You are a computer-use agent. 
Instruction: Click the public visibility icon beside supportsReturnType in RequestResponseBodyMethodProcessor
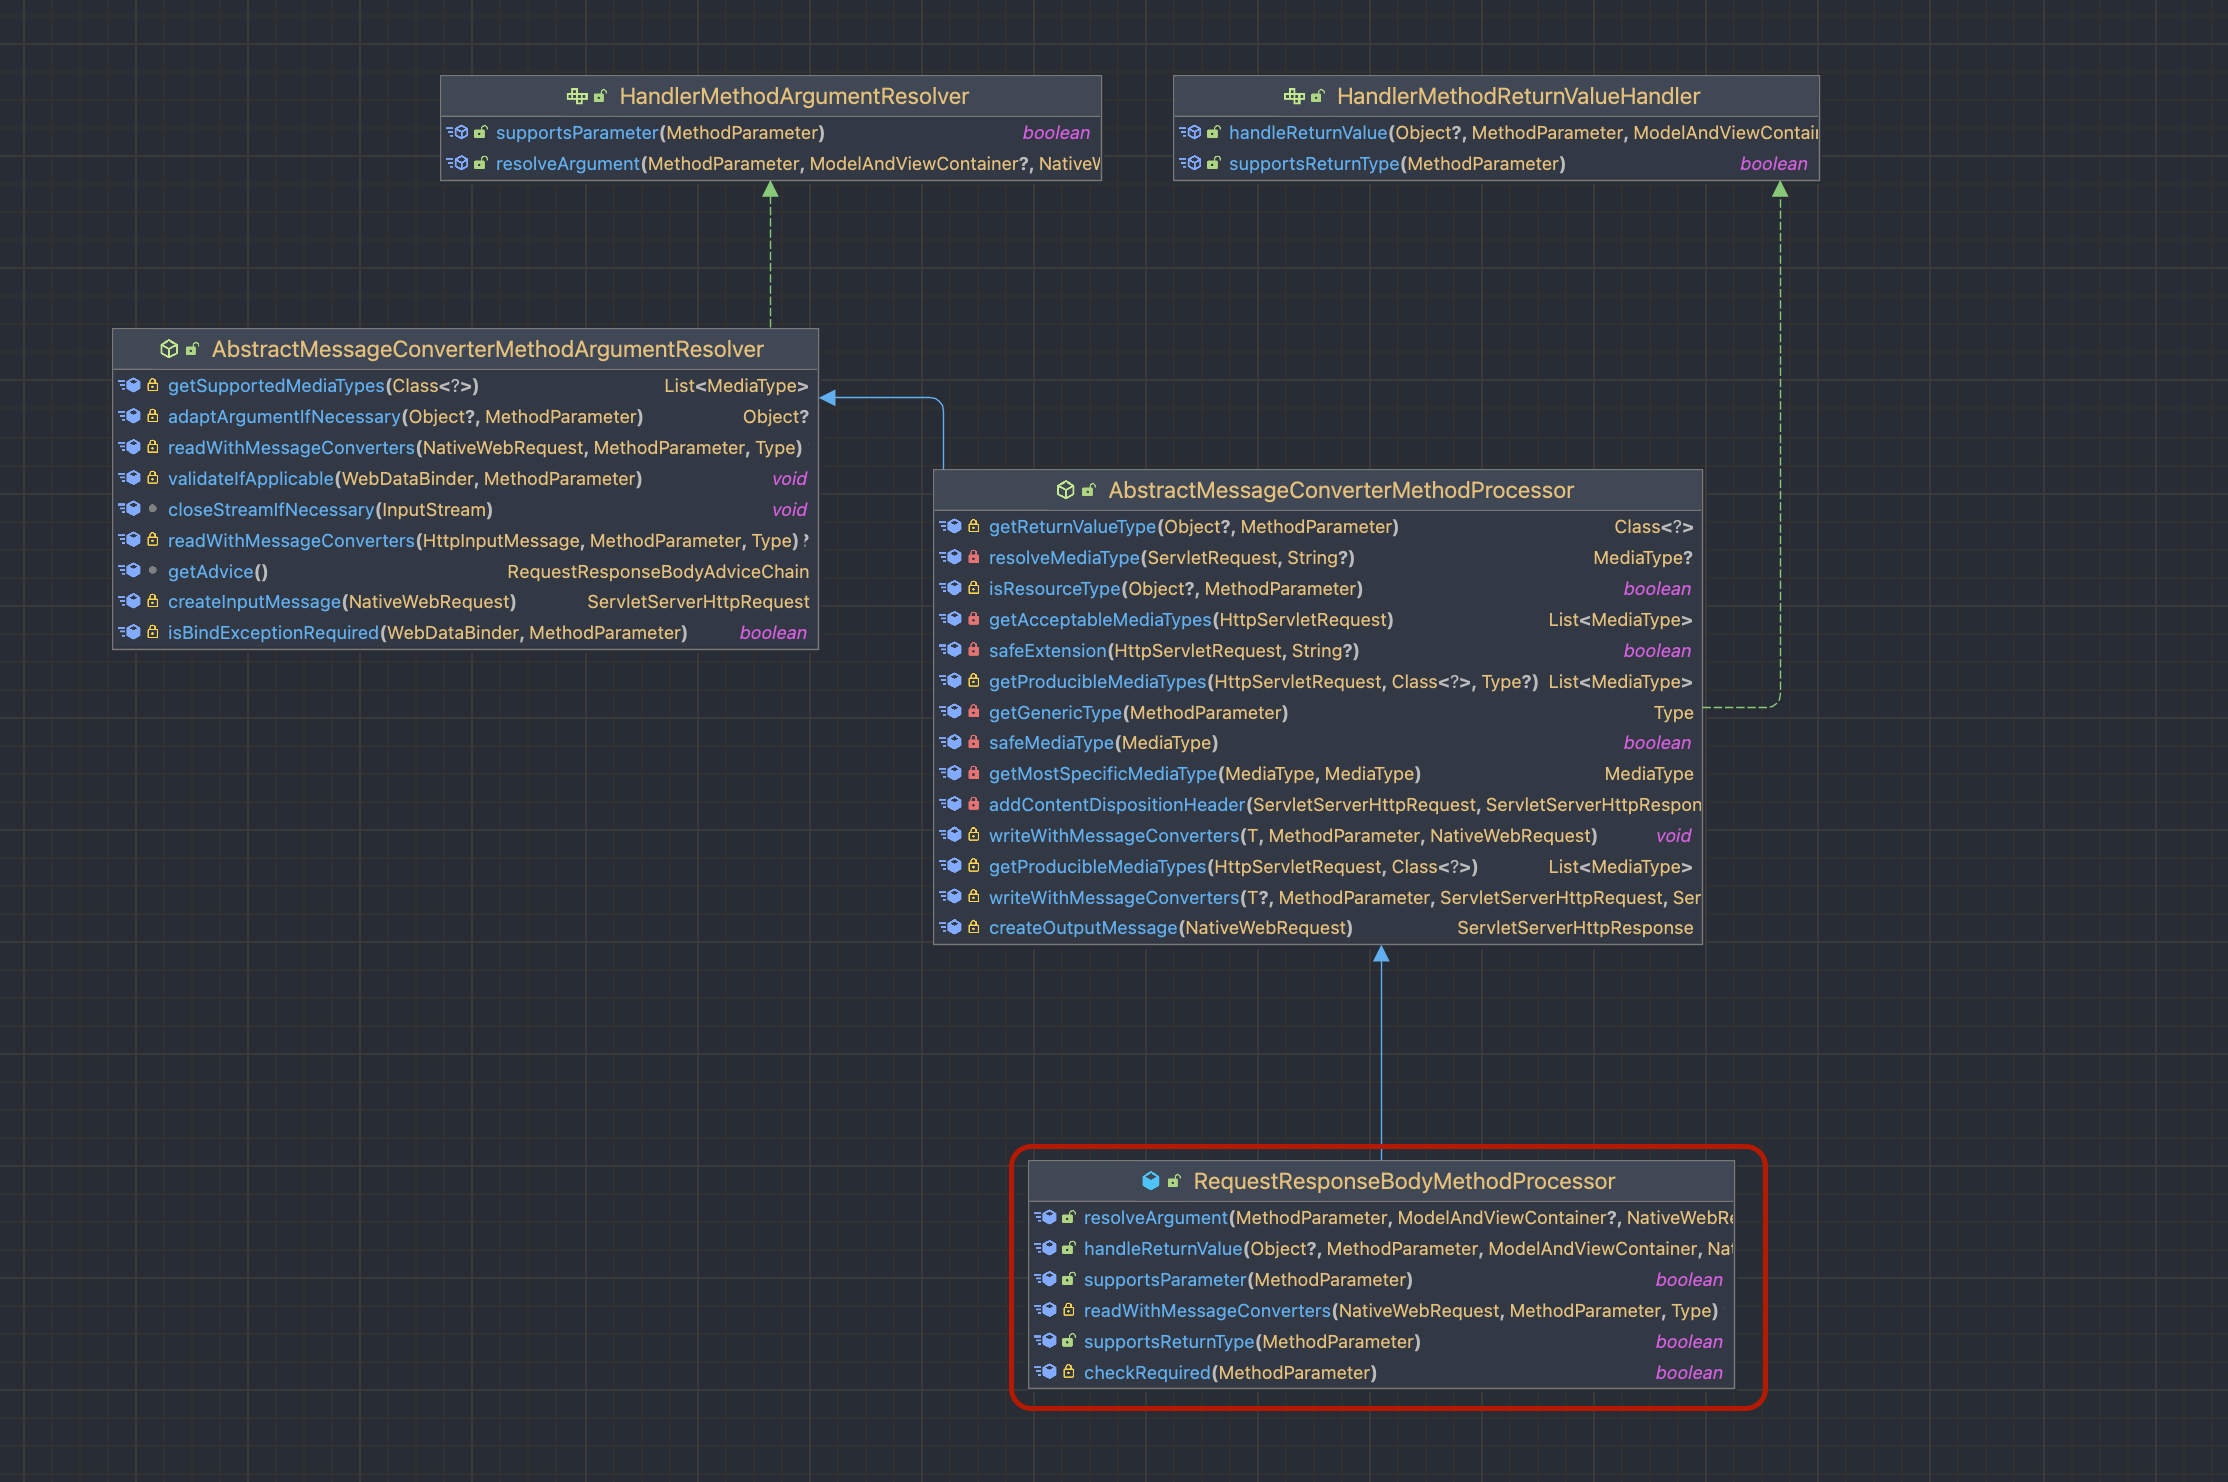[x=1068, y=1341]
